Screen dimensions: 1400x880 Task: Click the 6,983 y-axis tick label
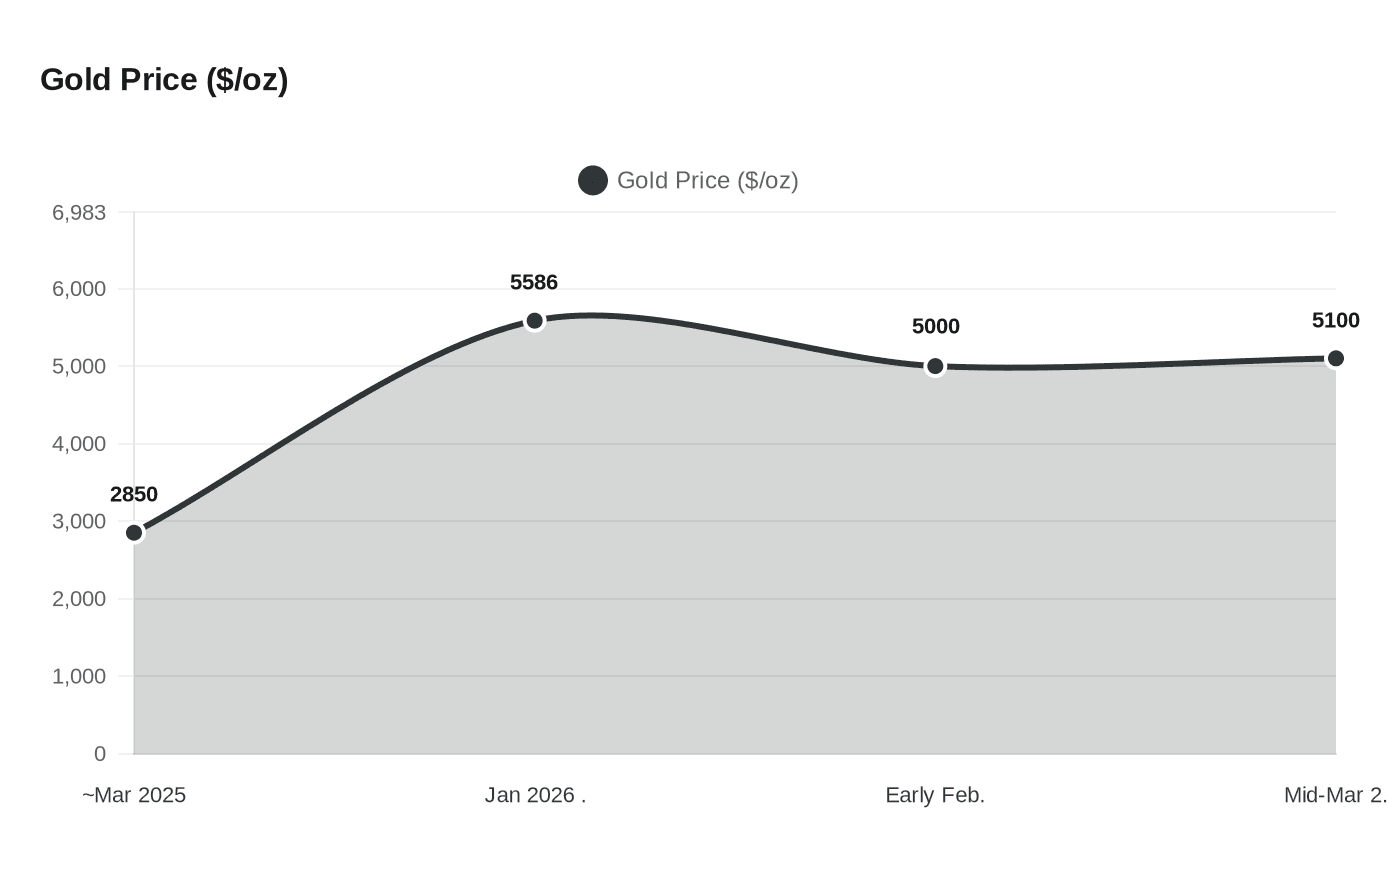point(79,212)
